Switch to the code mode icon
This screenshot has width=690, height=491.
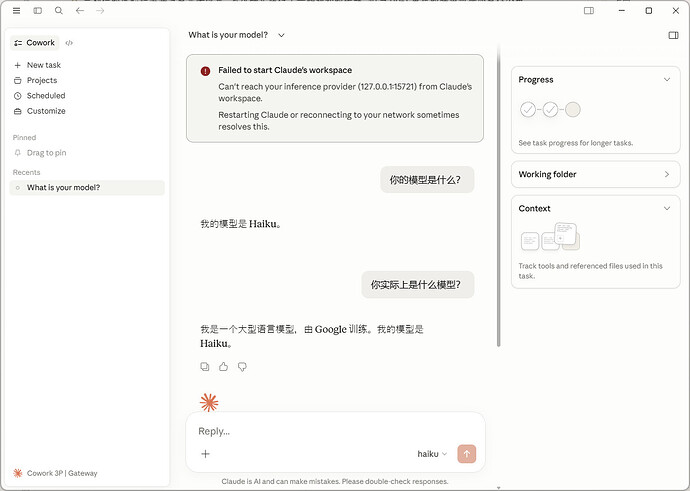[69, 43]
